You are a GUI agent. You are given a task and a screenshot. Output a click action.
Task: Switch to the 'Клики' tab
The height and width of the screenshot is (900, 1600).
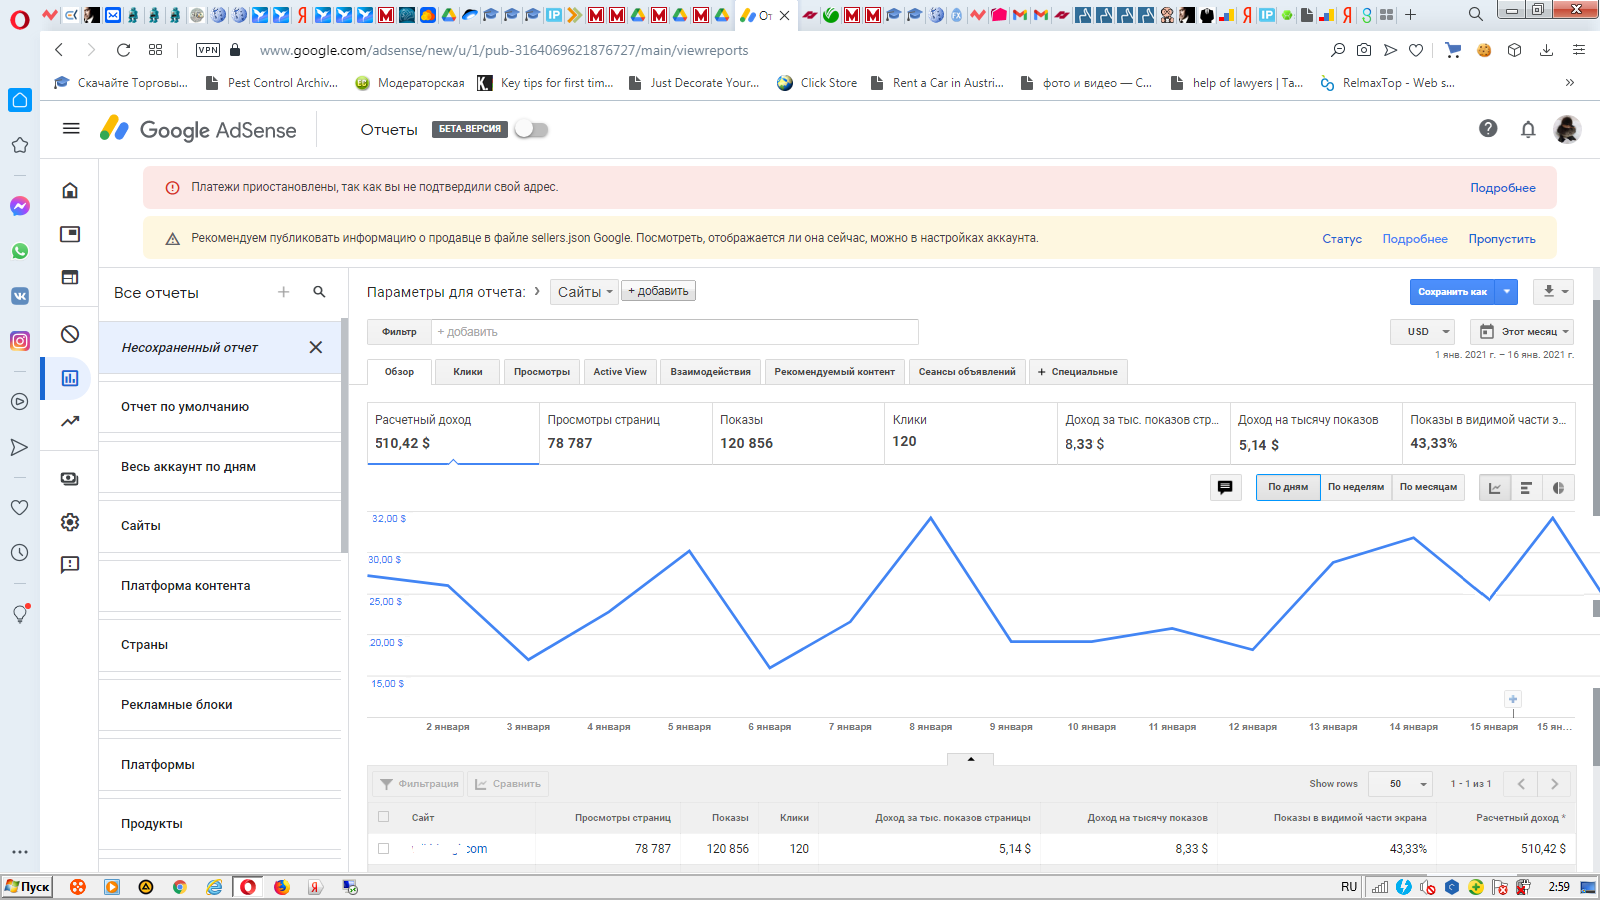[467, 372]
